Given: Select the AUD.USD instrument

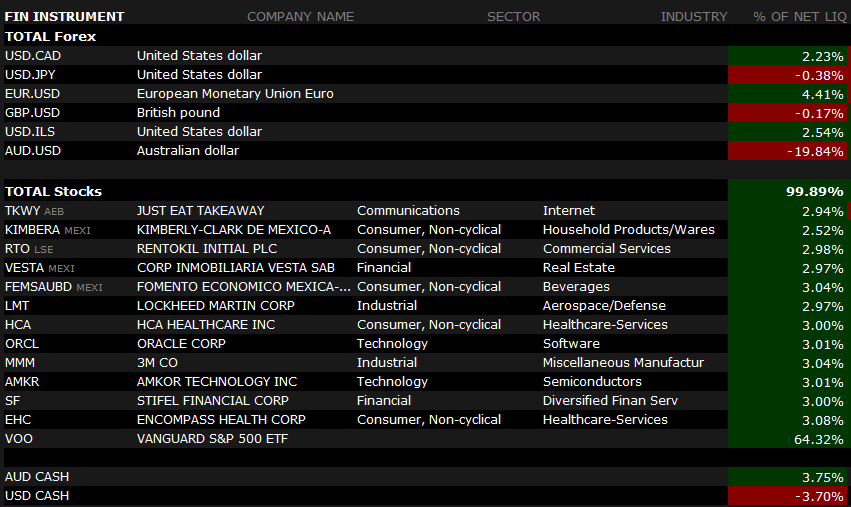Looking at the screenshot, I should [x=33, y=151].
